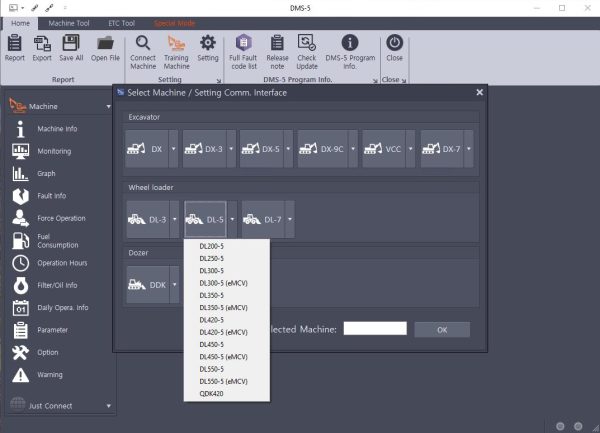Open Setting gear in ribbon

coord(208,48)
